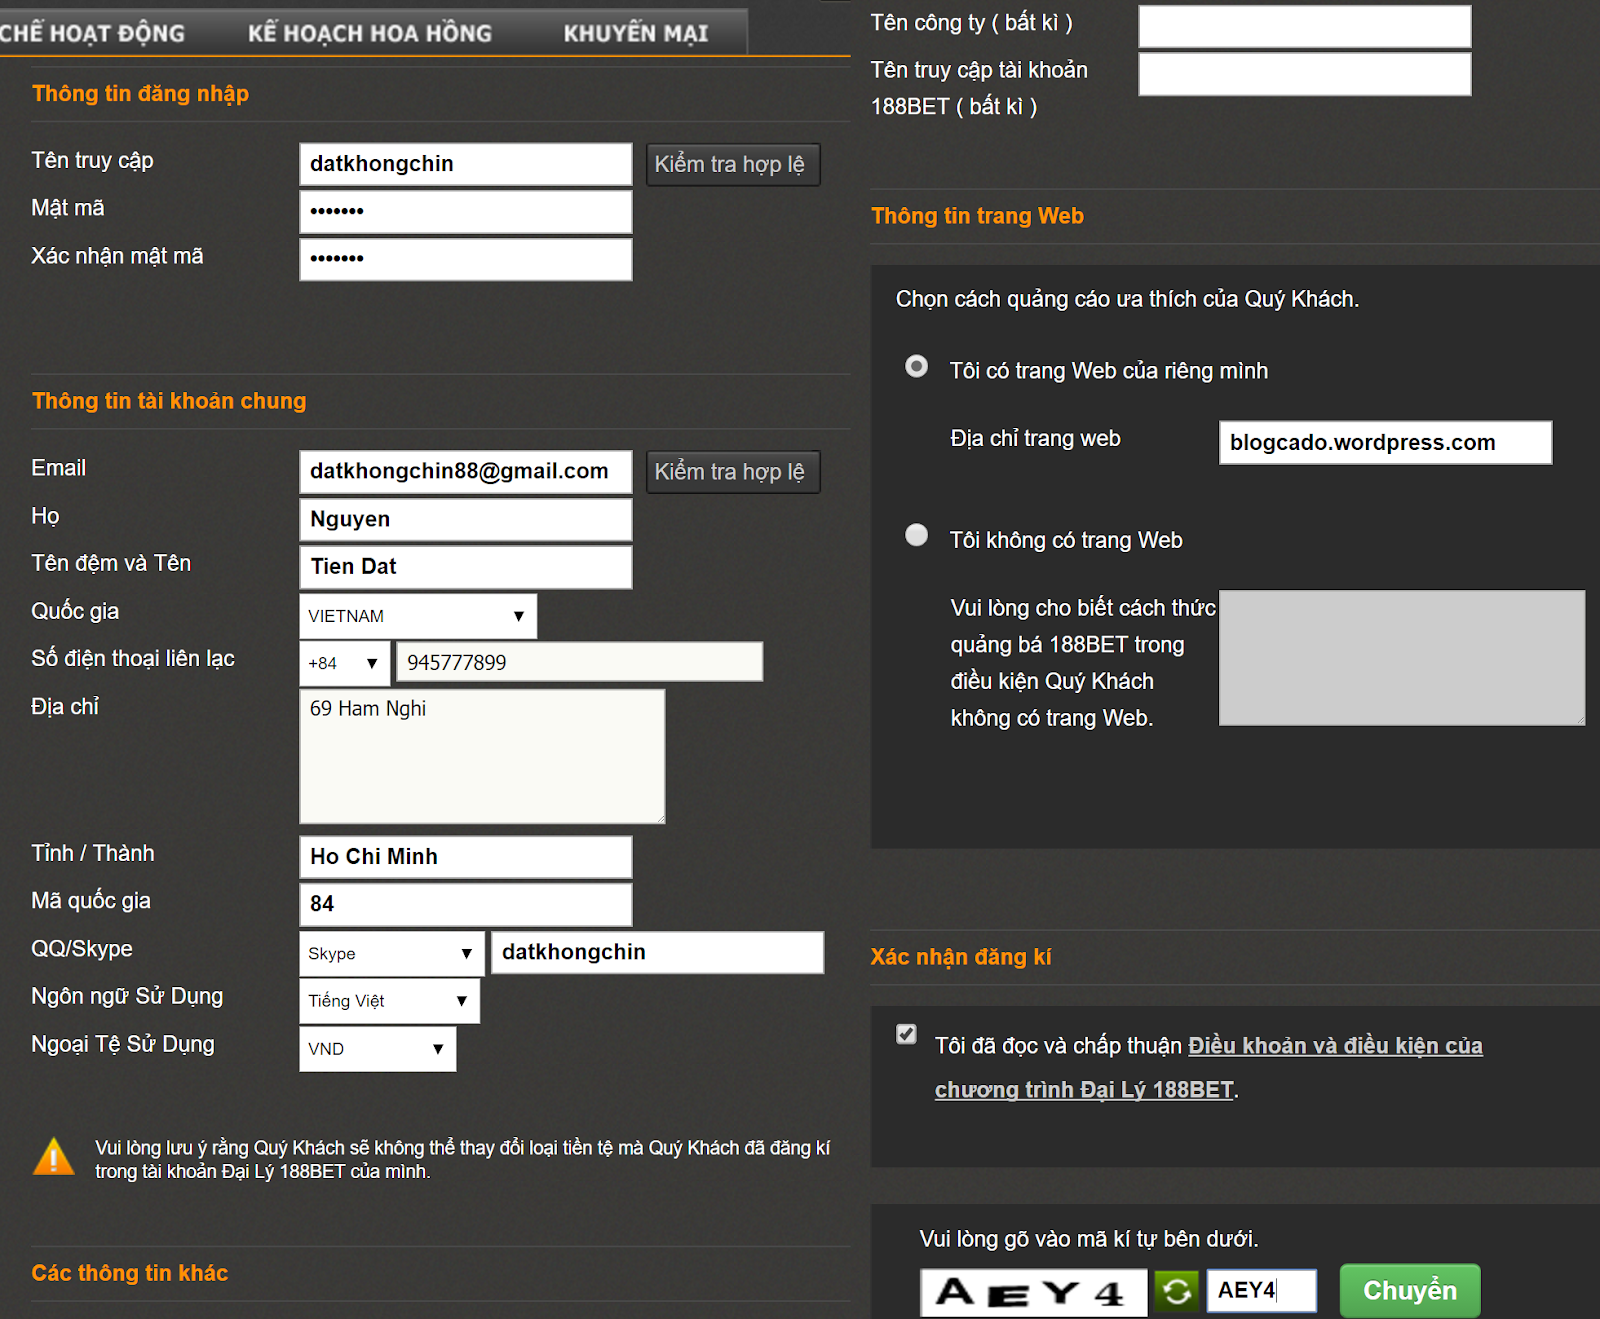Click the AEY4 captcha image
The width and height of the screenshot is (1600, 1319).
coord(1033,1292)
